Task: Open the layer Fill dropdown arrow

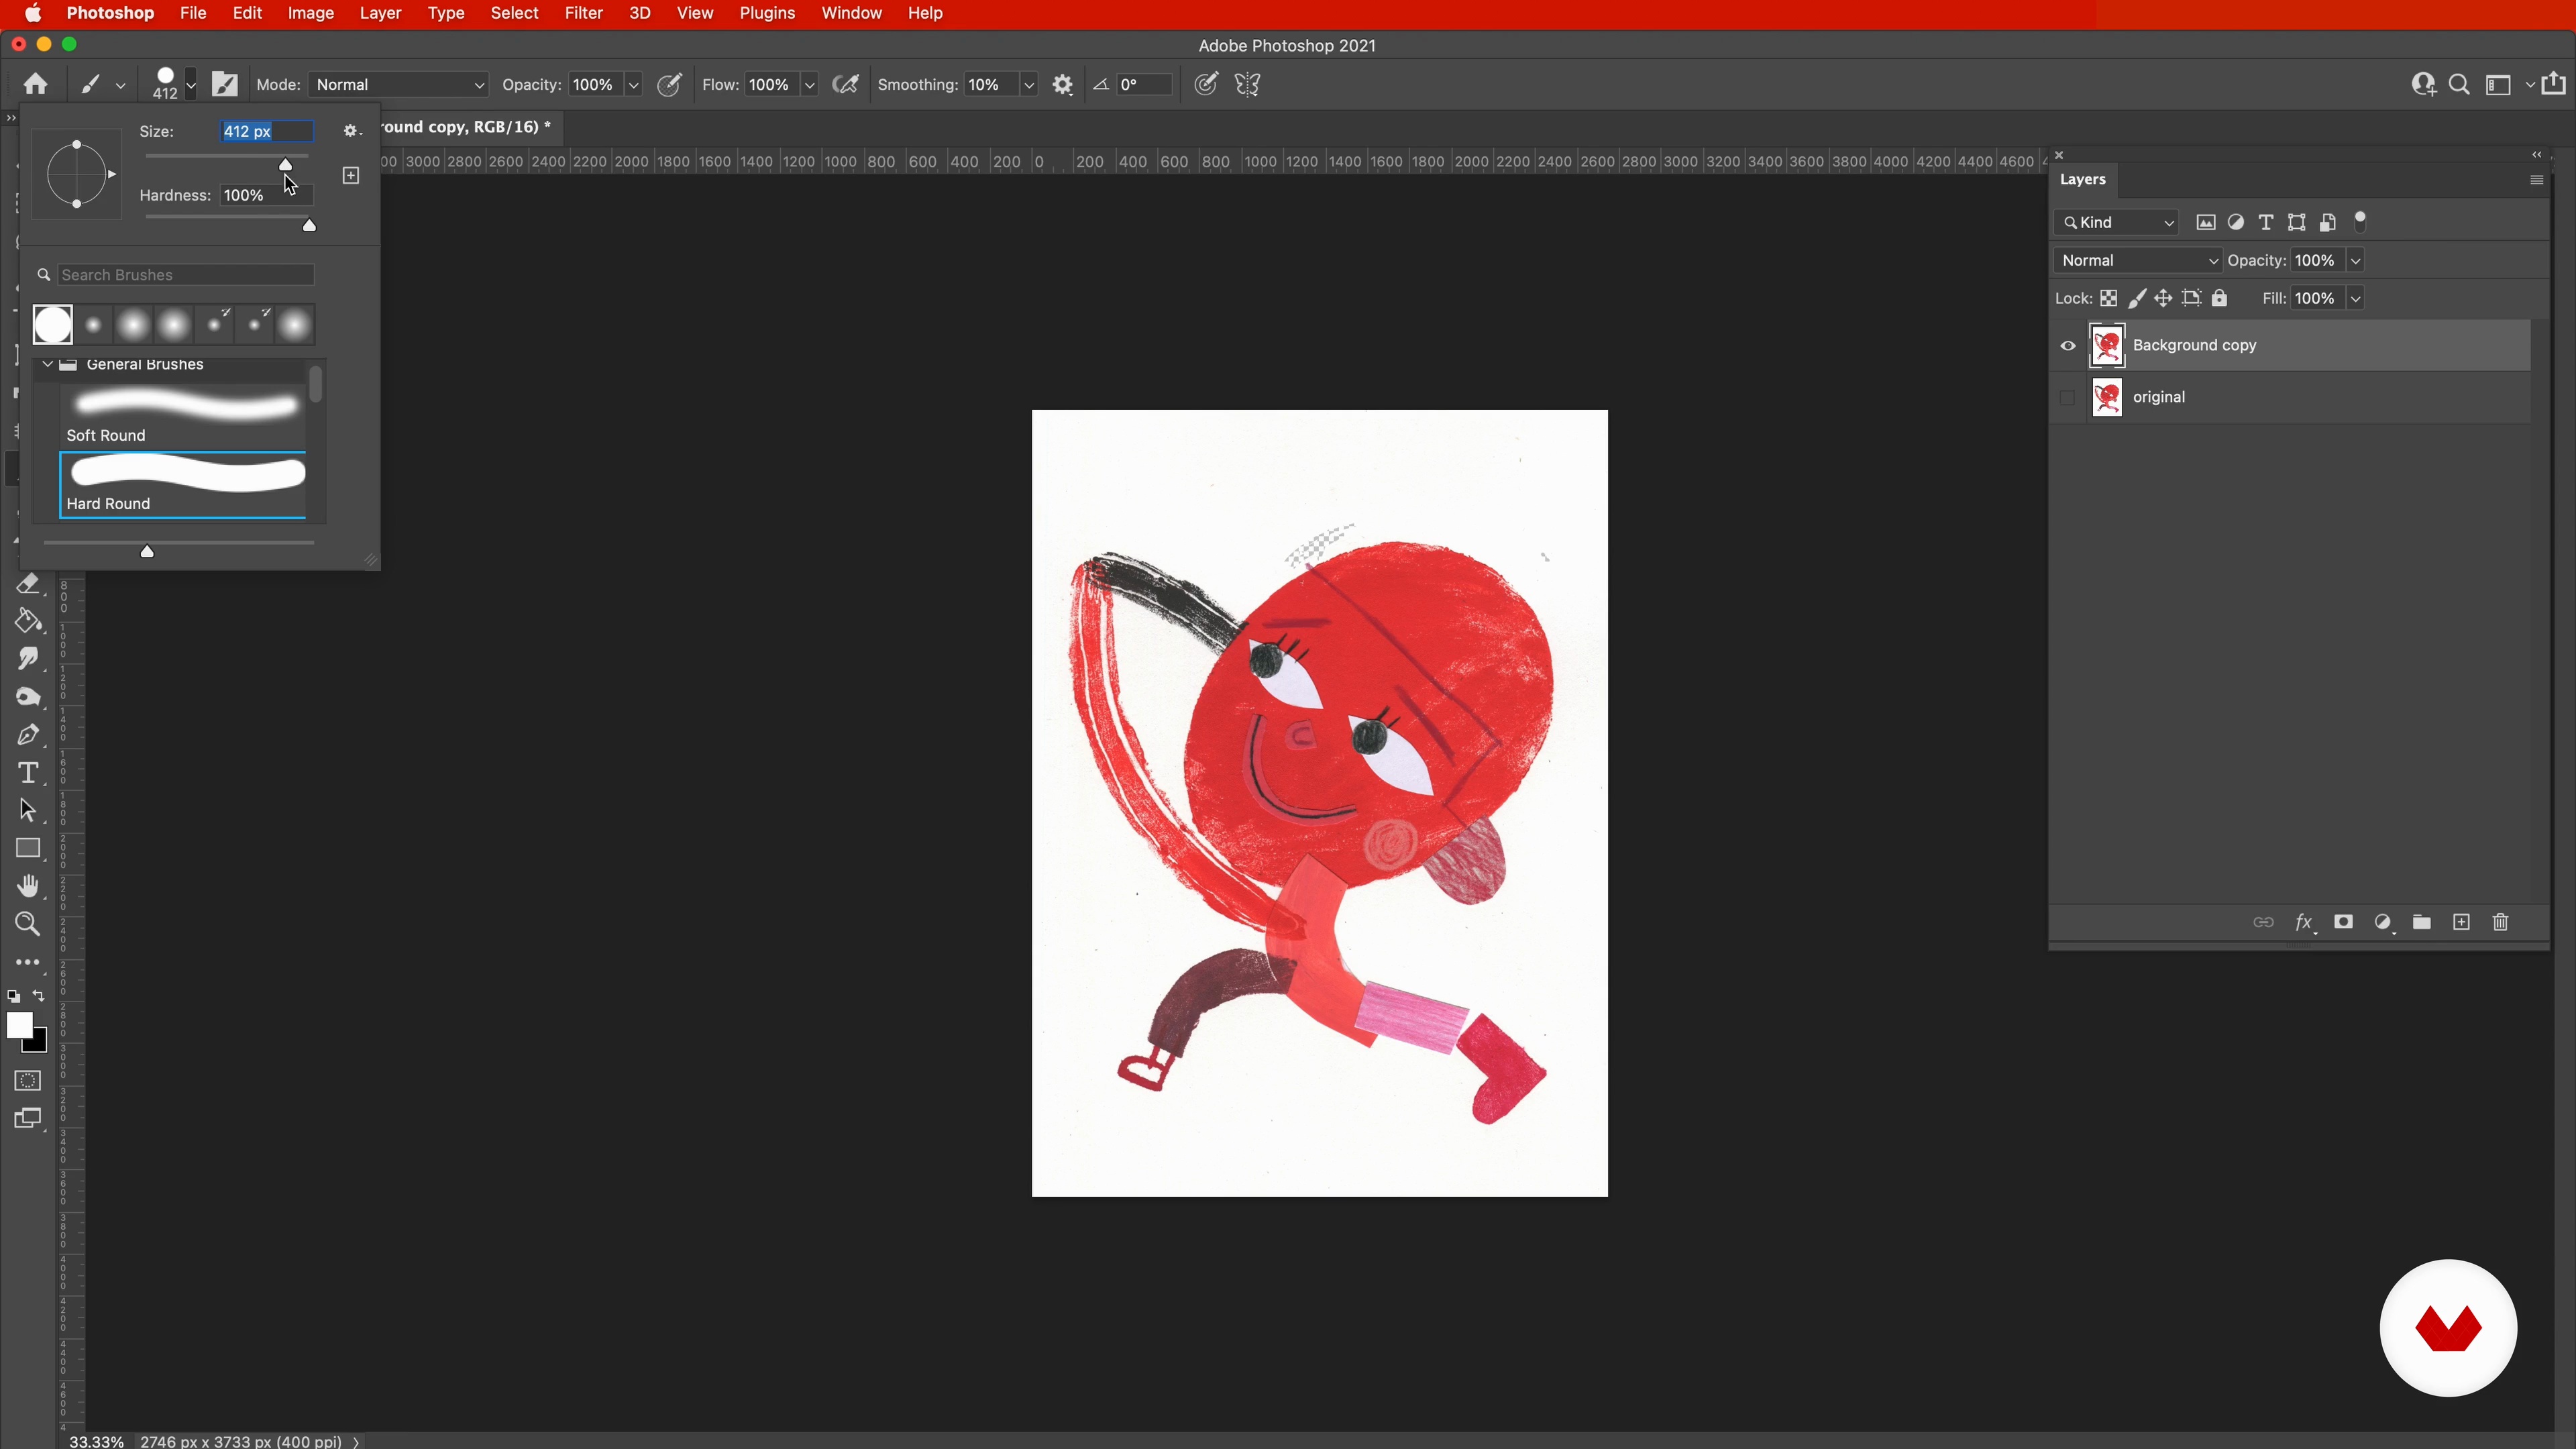Action: point(2356,298)
